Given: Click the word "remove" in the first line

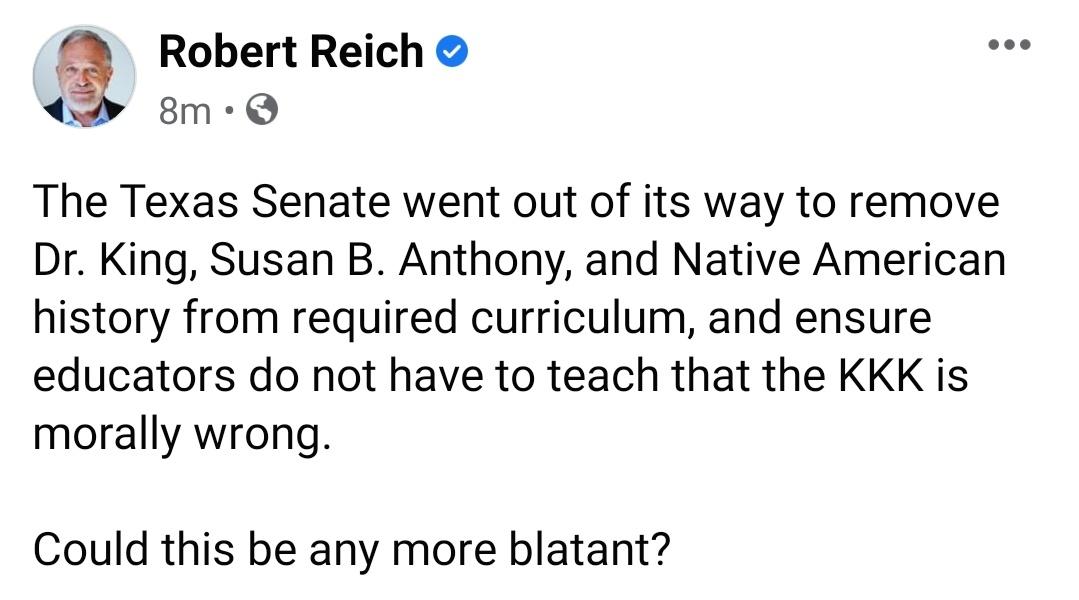Looking at the screenshot, I should (x=925, y=202).
